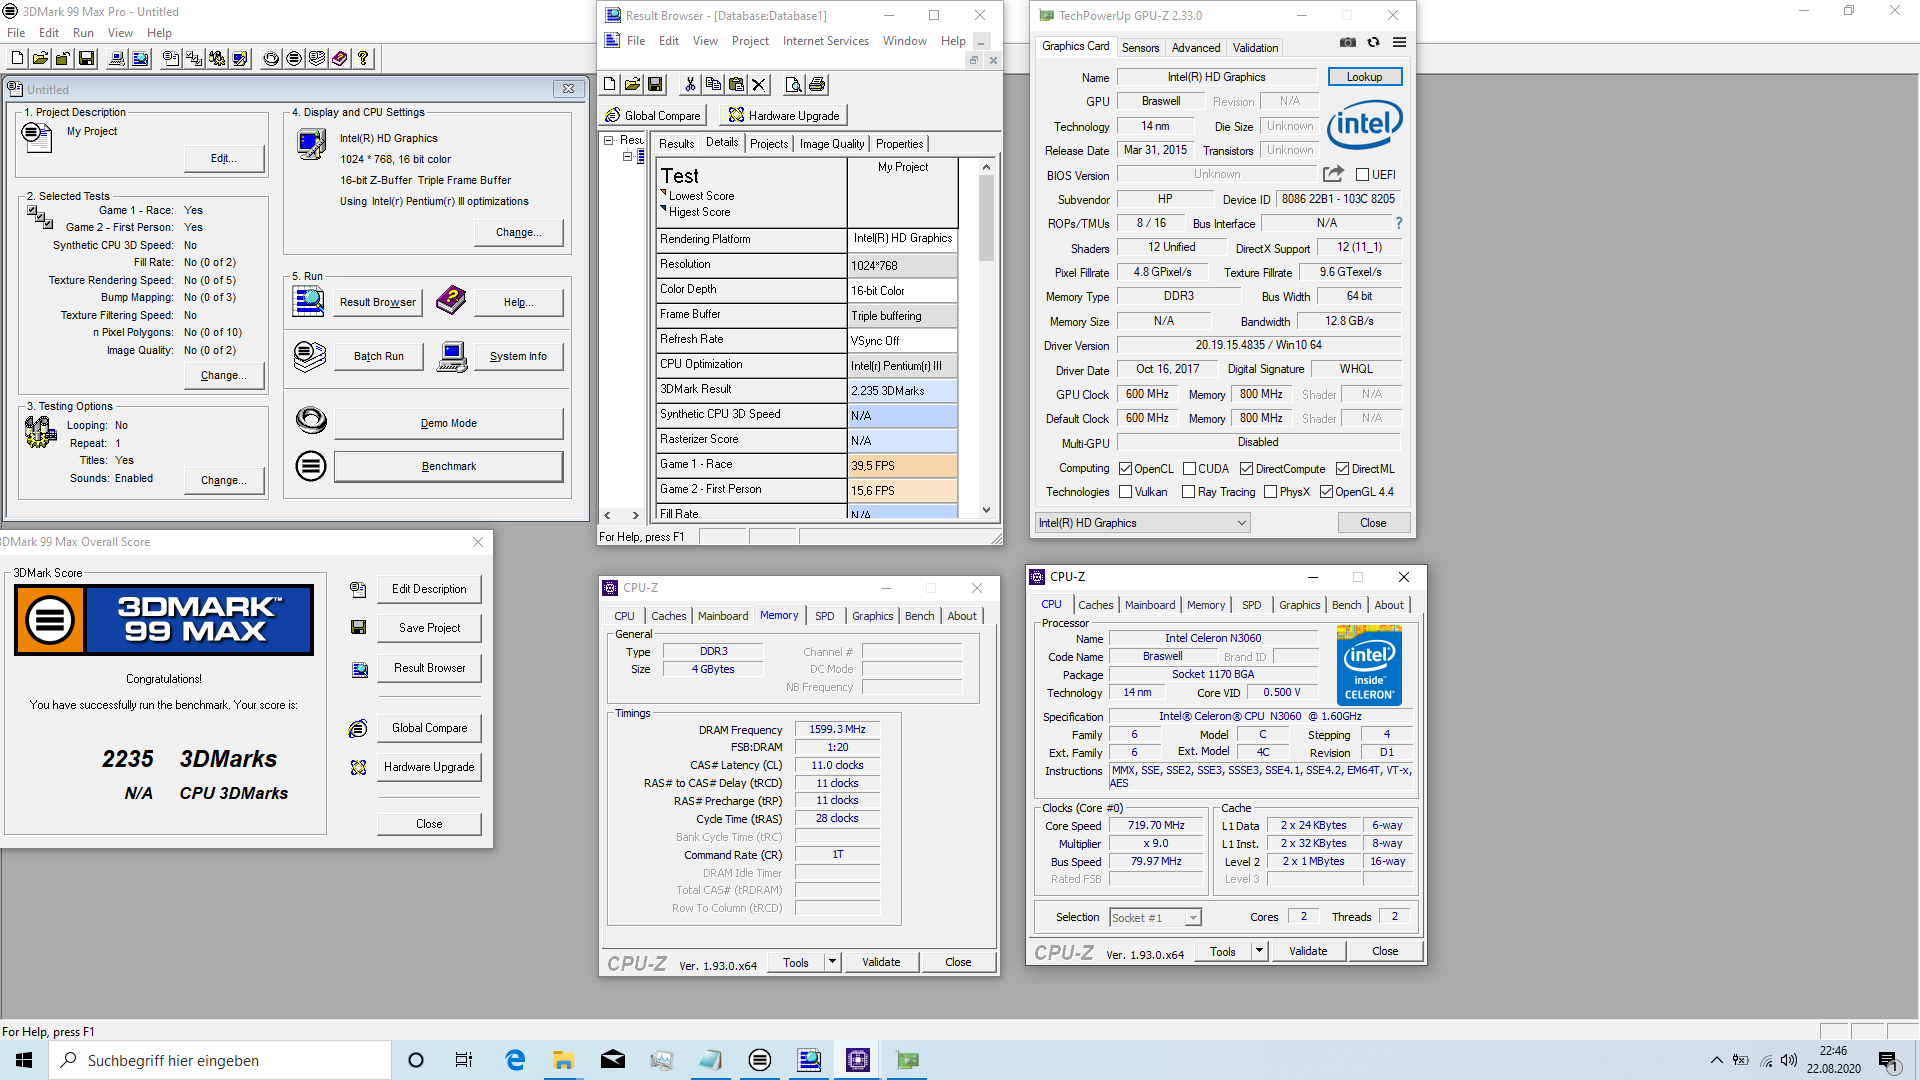Screen dimensions: 1920x1080
Task: Toggle OpenCL checkbox in GPU-Z
Action: pos(1125,469)
